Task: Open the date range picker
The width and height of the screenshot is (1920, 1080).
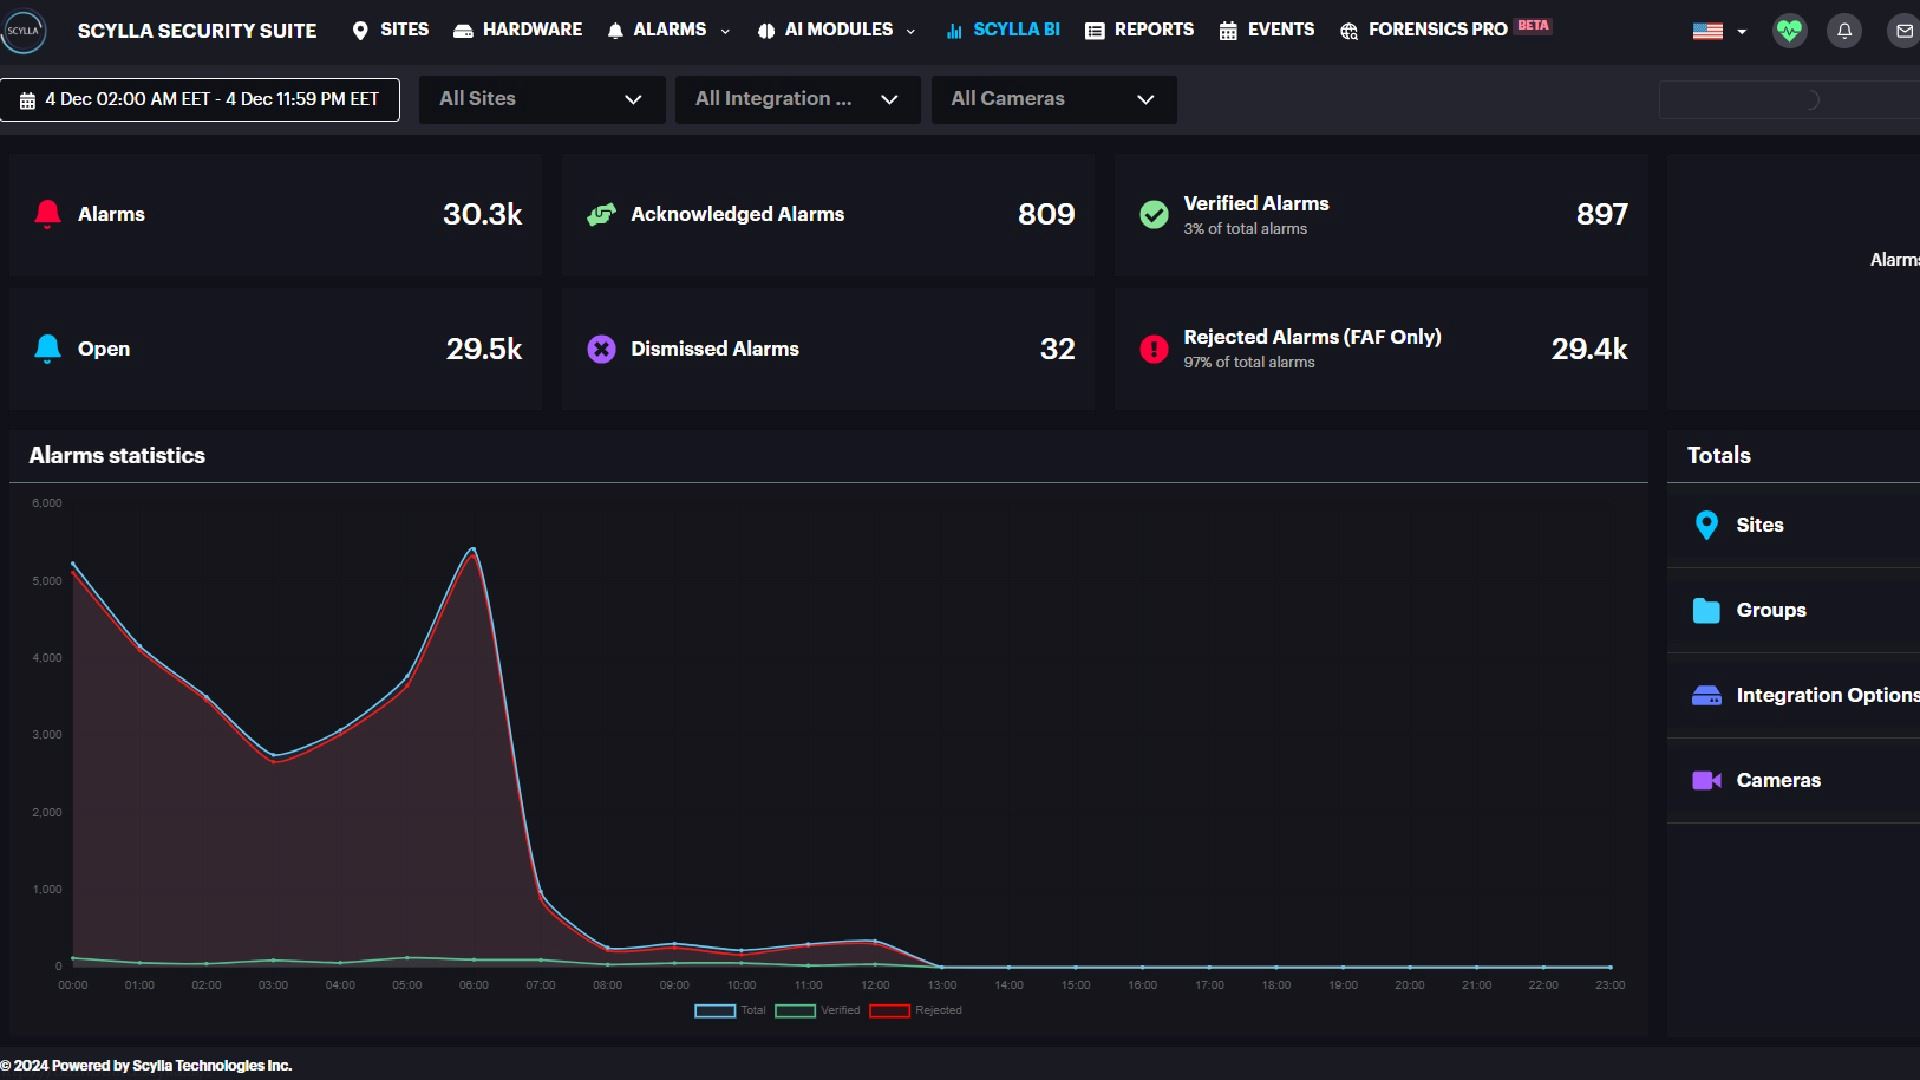Action: click(199, 99)
